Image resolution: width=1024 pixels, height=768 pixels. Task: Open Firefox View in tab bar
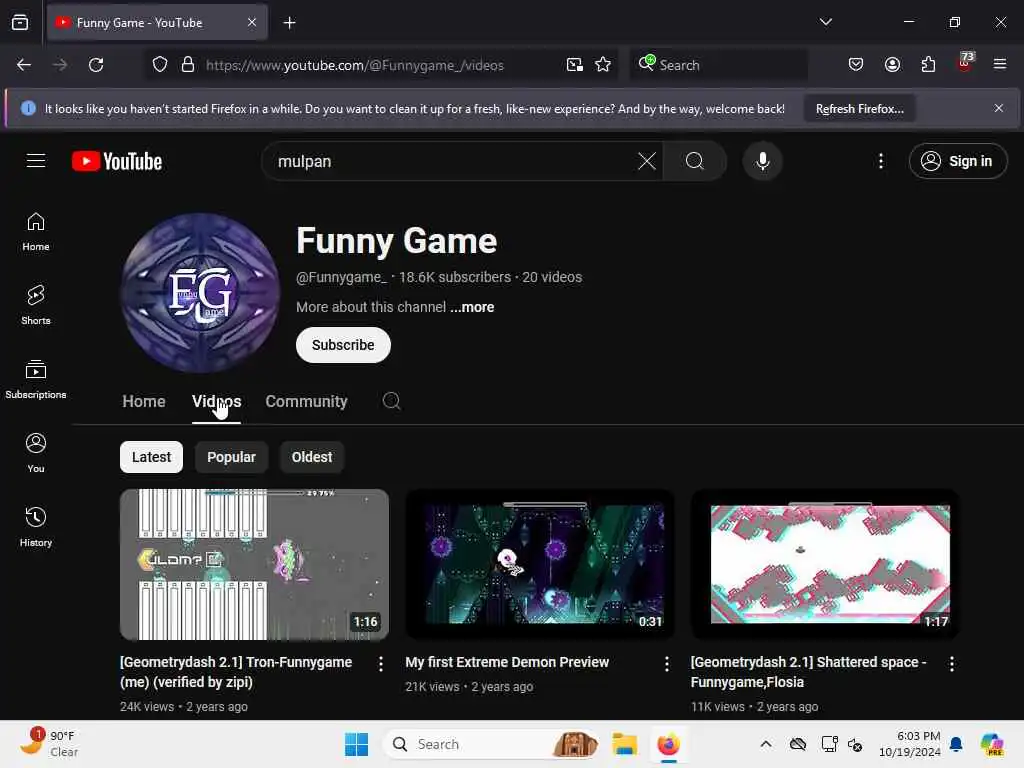(x=20, y=22)
